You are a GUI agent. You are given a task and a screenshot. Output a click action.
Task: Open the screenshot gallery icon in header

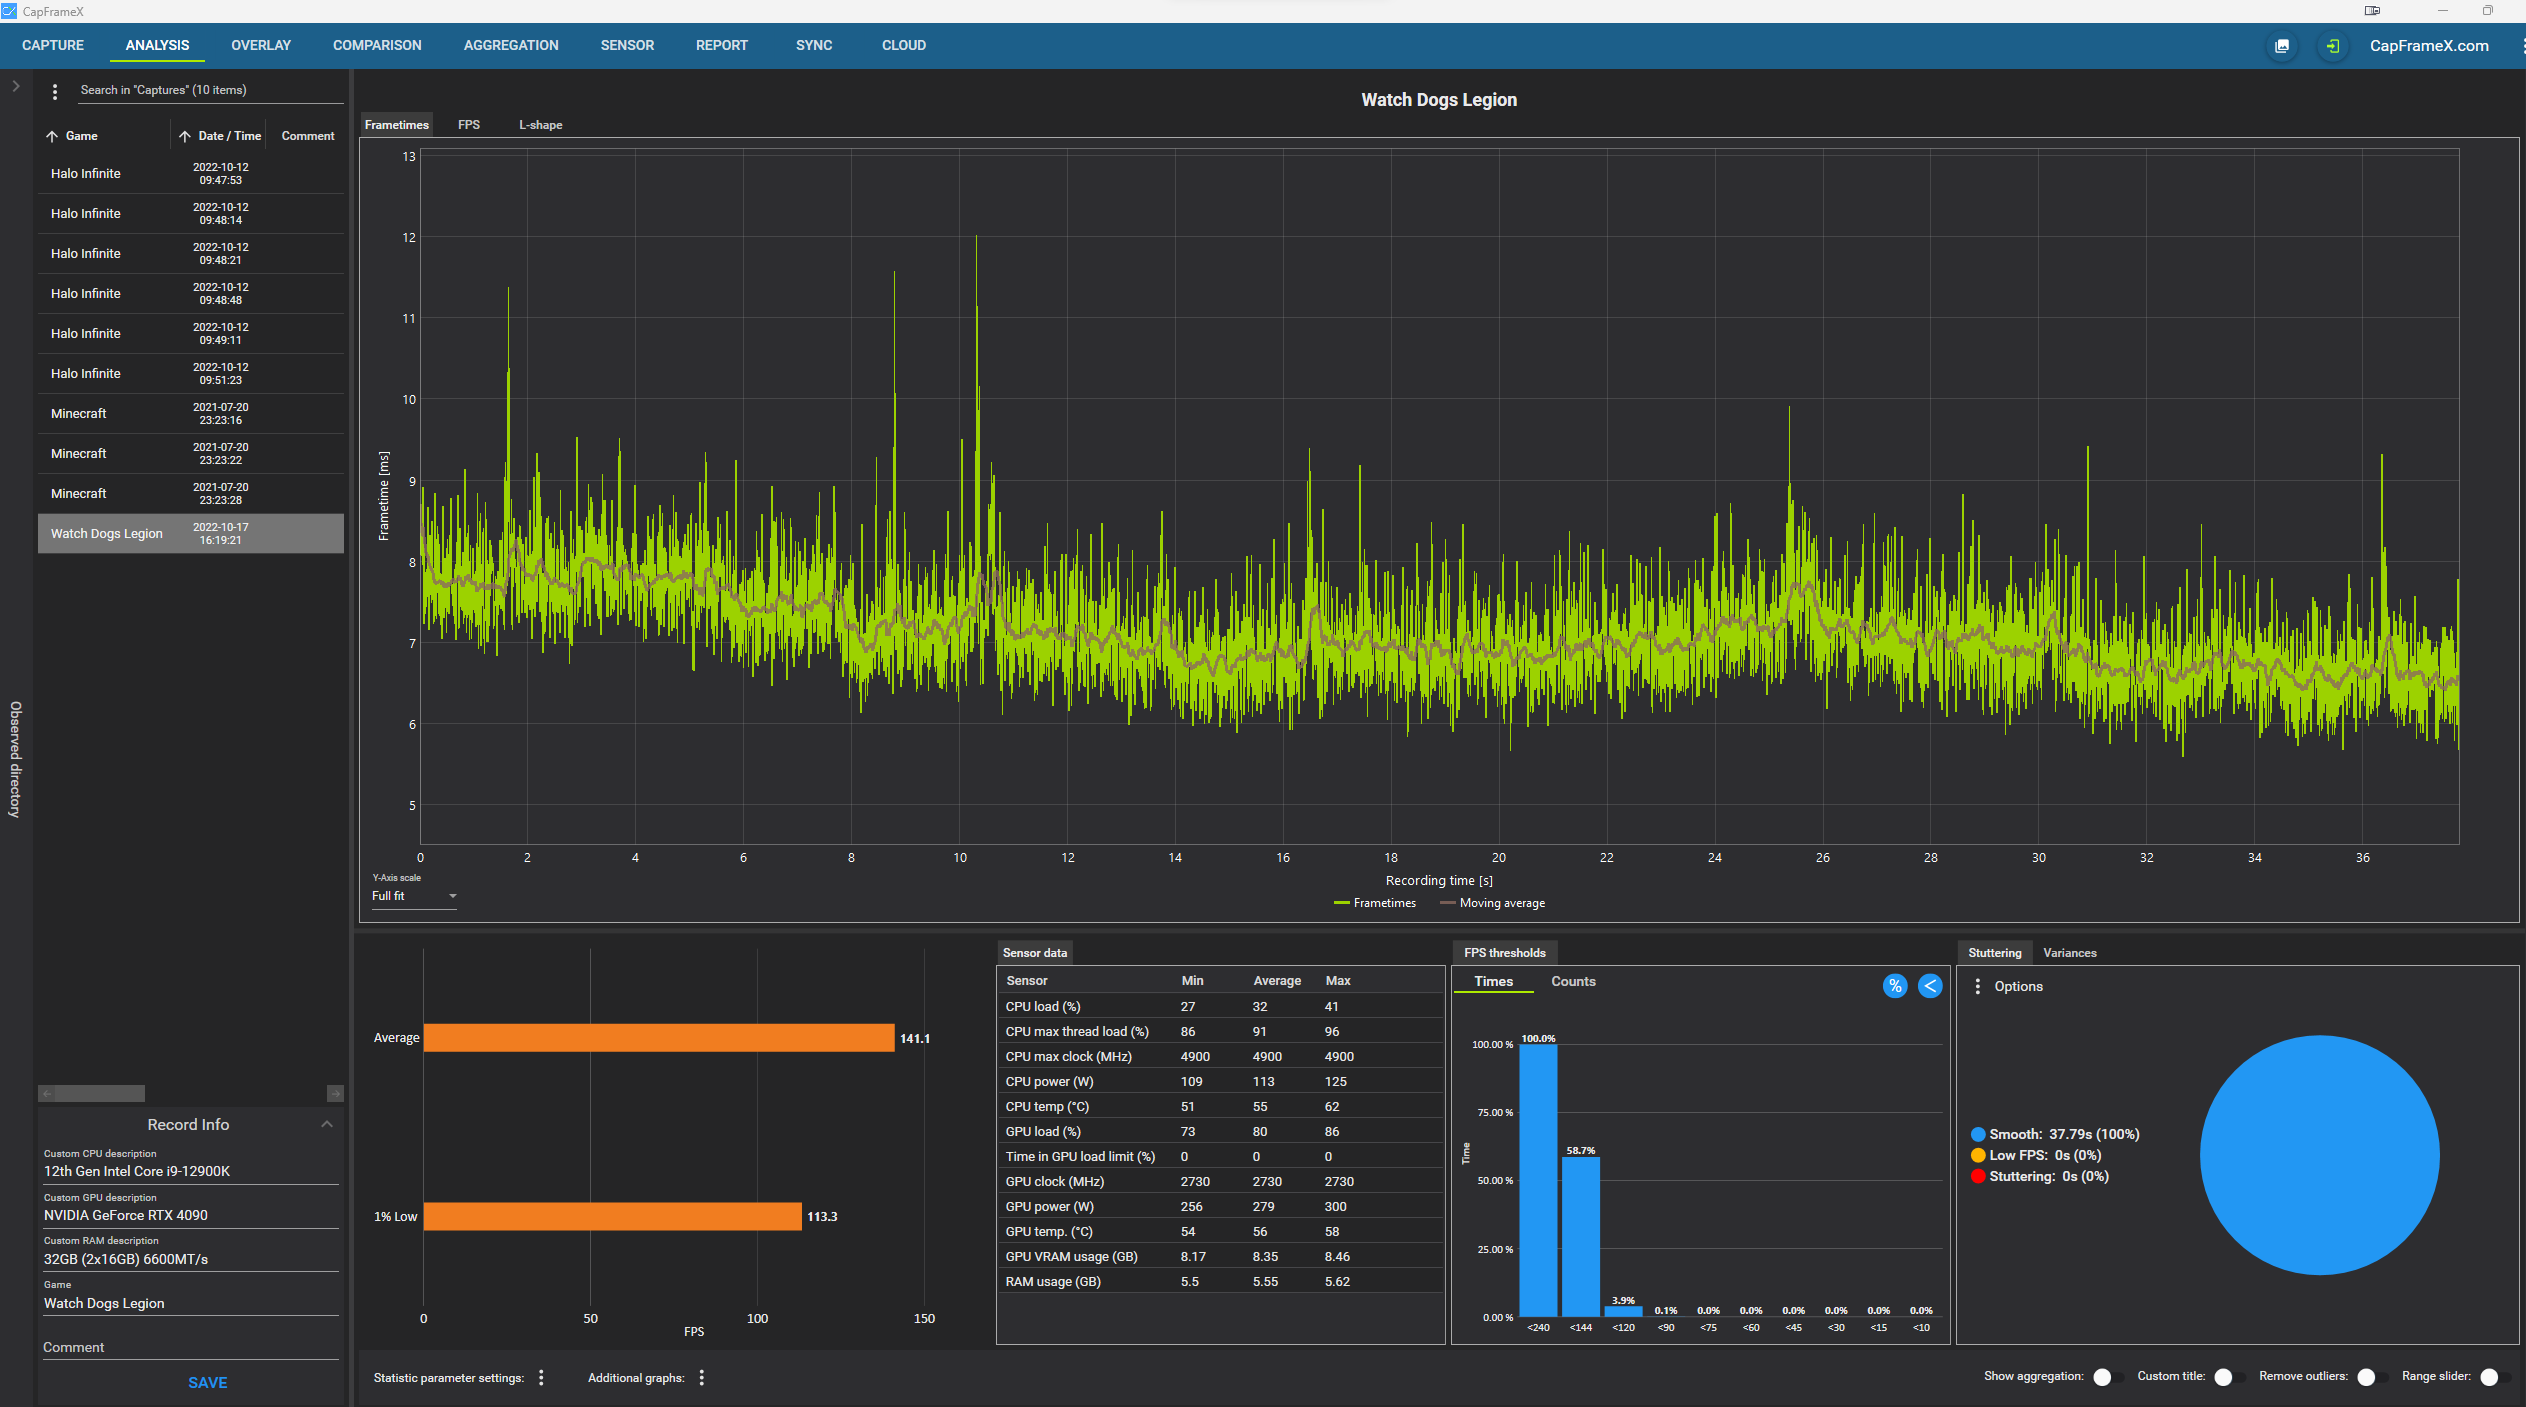(2282, 46)
